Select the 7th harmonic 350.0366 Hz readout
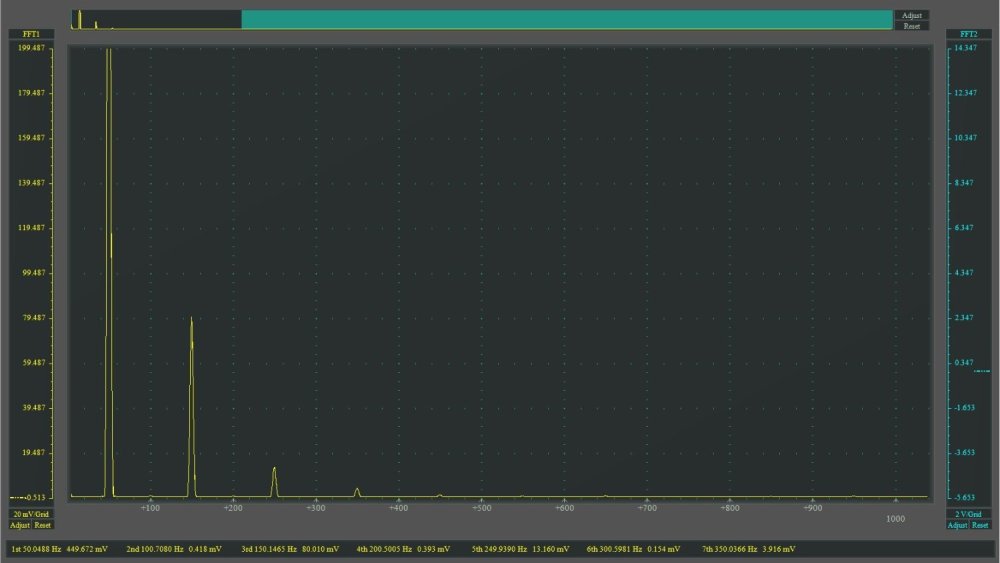 pos(749,549)
